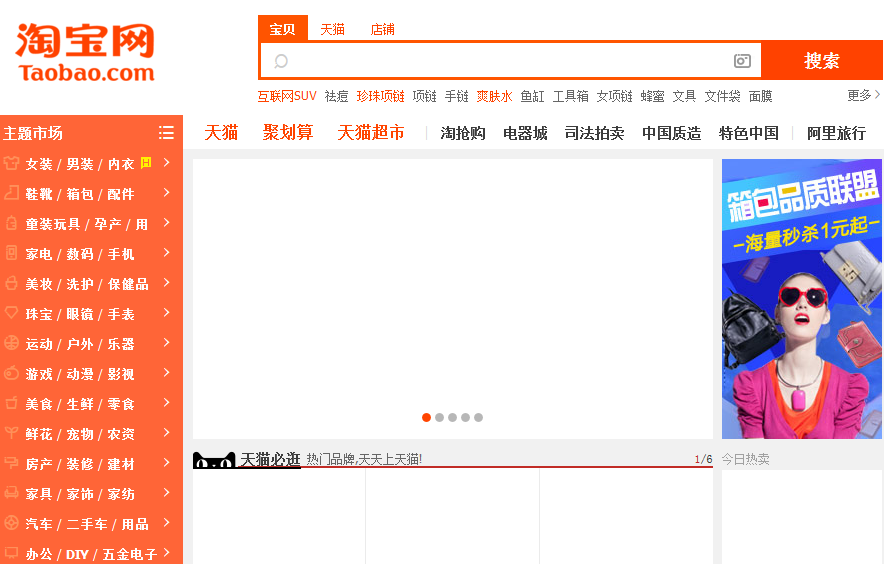Click 更多 to see more keywords

[863, 95]
